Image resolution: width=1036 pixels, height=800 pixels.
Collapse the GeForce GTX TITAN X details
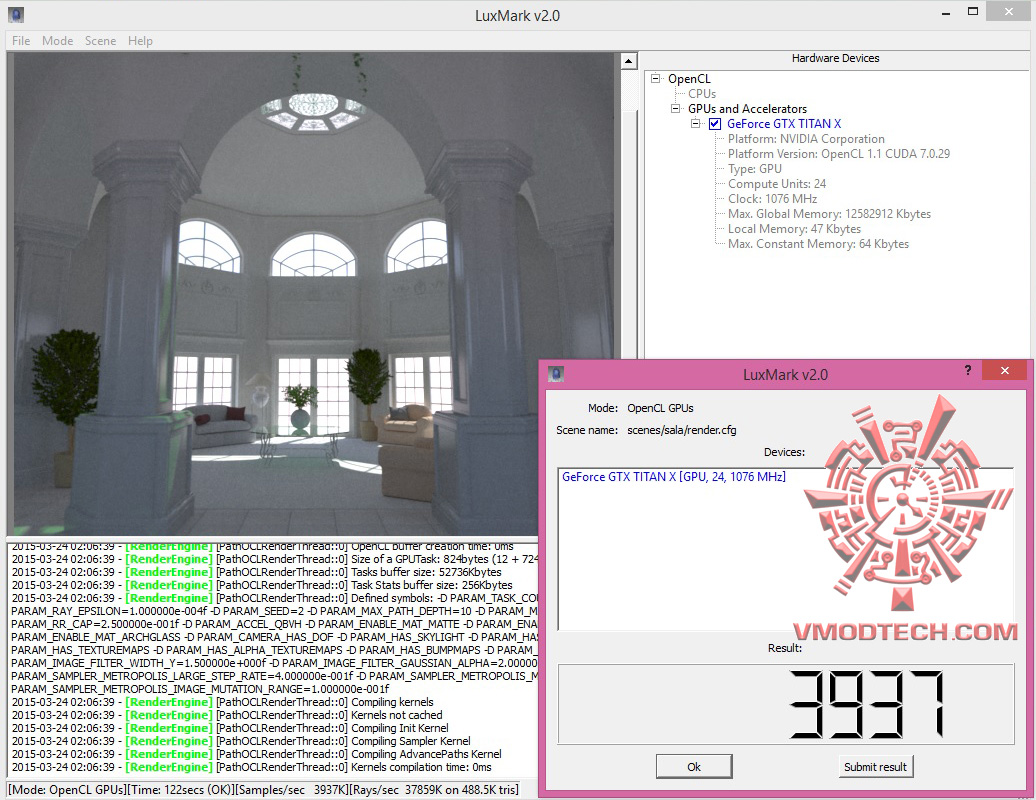click(x=695, y=124)
